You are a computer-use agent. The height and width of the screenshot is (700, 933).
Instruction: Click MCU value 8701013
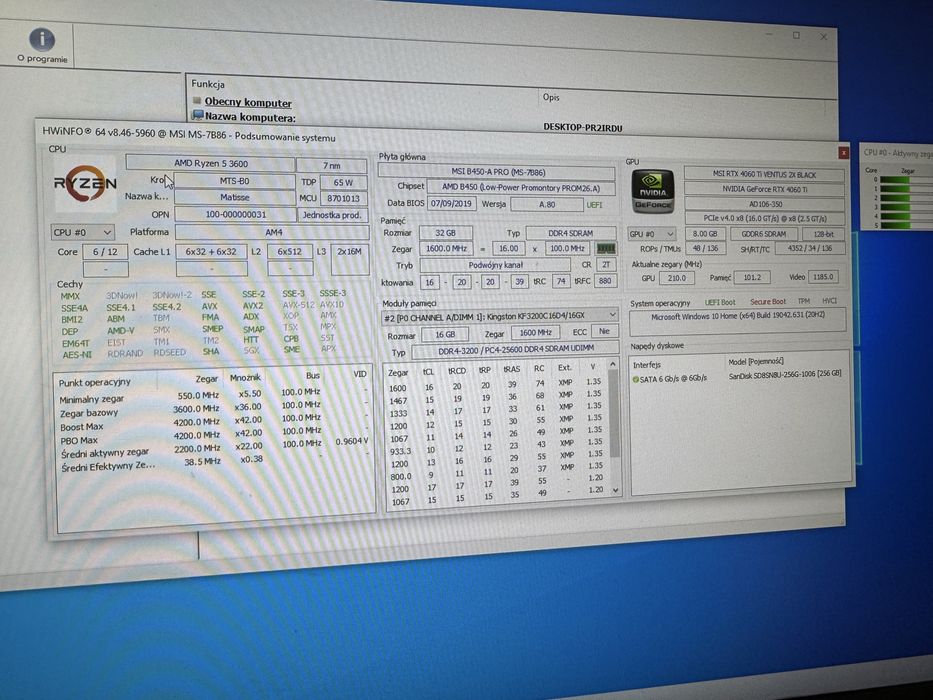343,198
